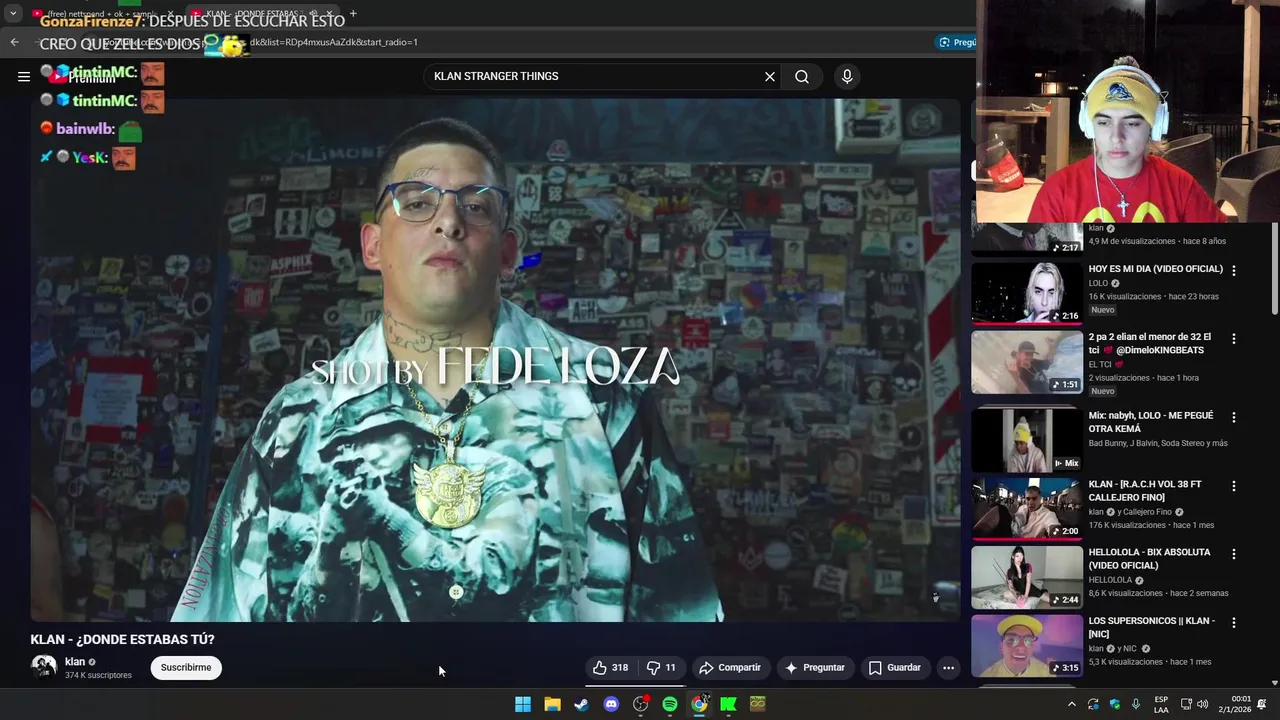Open options menu for HOY ES MI DIA video
Viewport: 1280px width, 720px height.
pos(1233,270)
